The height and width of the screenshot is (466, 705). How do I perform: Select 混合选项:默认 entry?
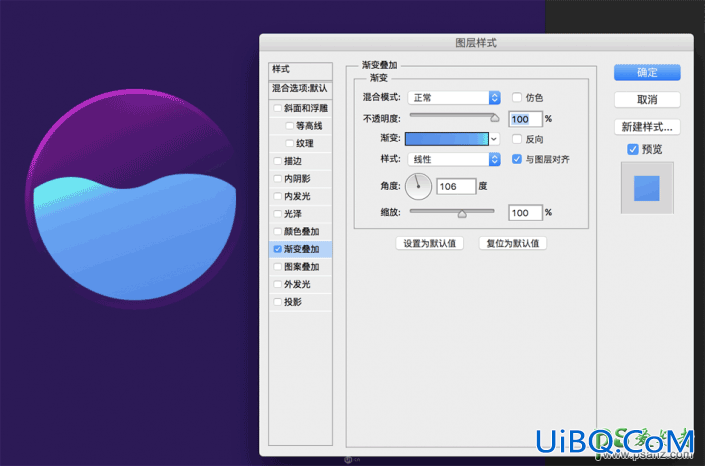pyautogui.click(x=300, y=89)
